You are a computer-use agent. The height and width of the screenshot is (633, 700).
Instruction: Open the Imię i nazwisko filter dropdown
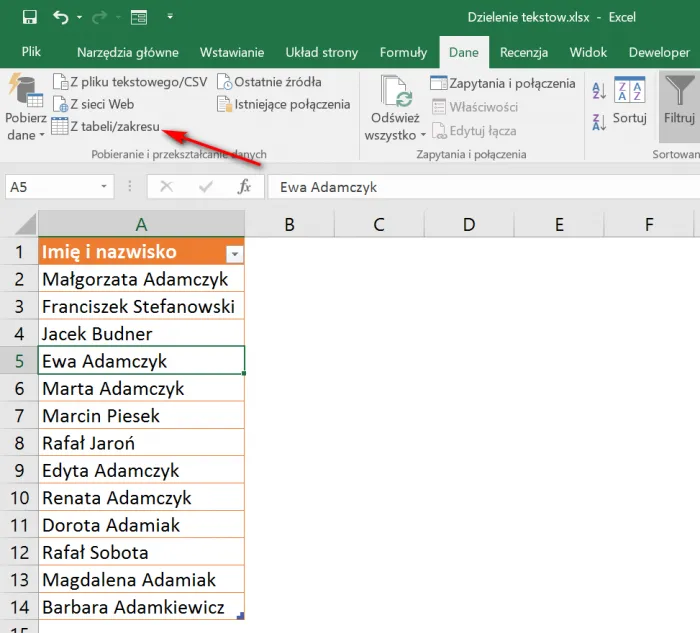[x=234, y=253]
